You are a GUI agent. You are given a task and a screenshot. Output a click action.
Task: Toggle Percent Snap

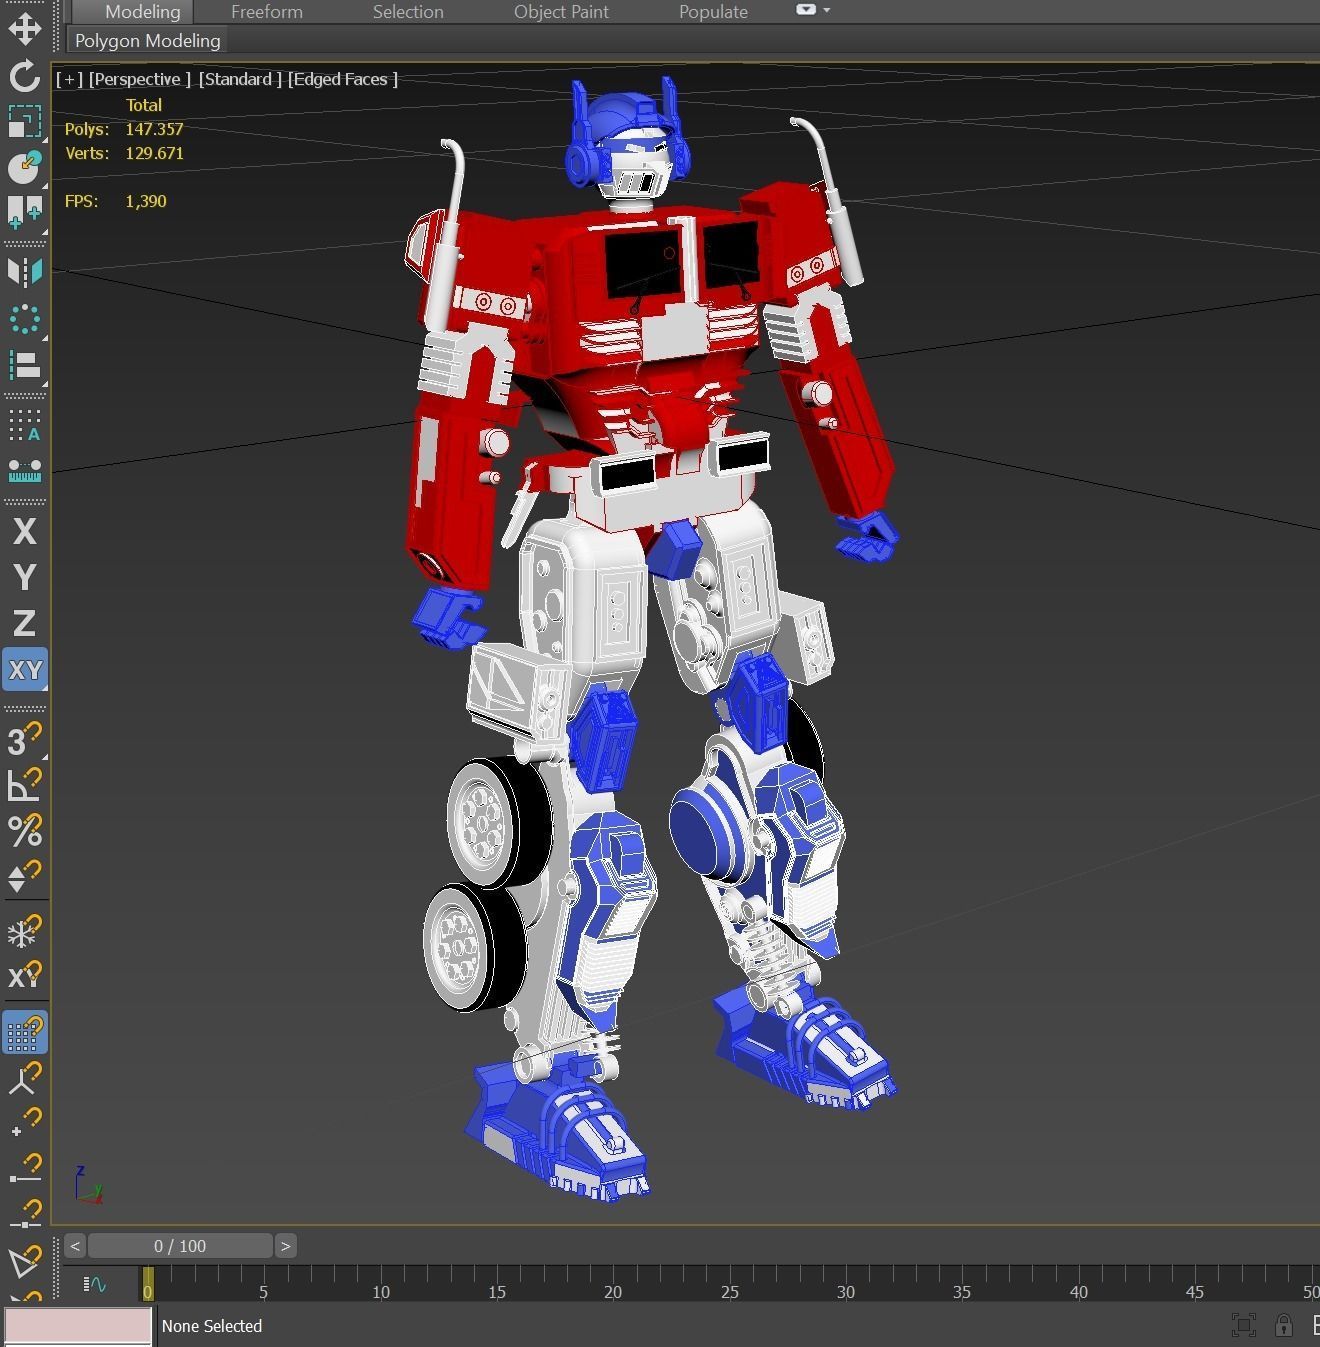24,831
